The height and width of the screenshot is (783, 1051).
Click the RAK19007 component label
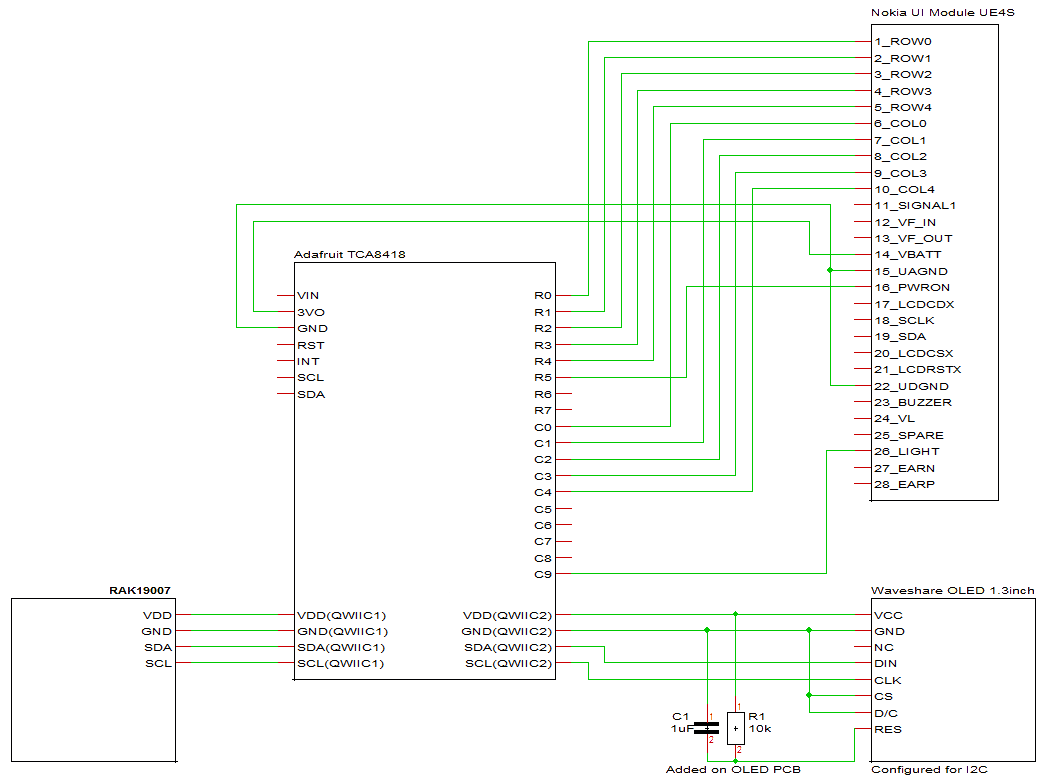(x=139, y=591)
